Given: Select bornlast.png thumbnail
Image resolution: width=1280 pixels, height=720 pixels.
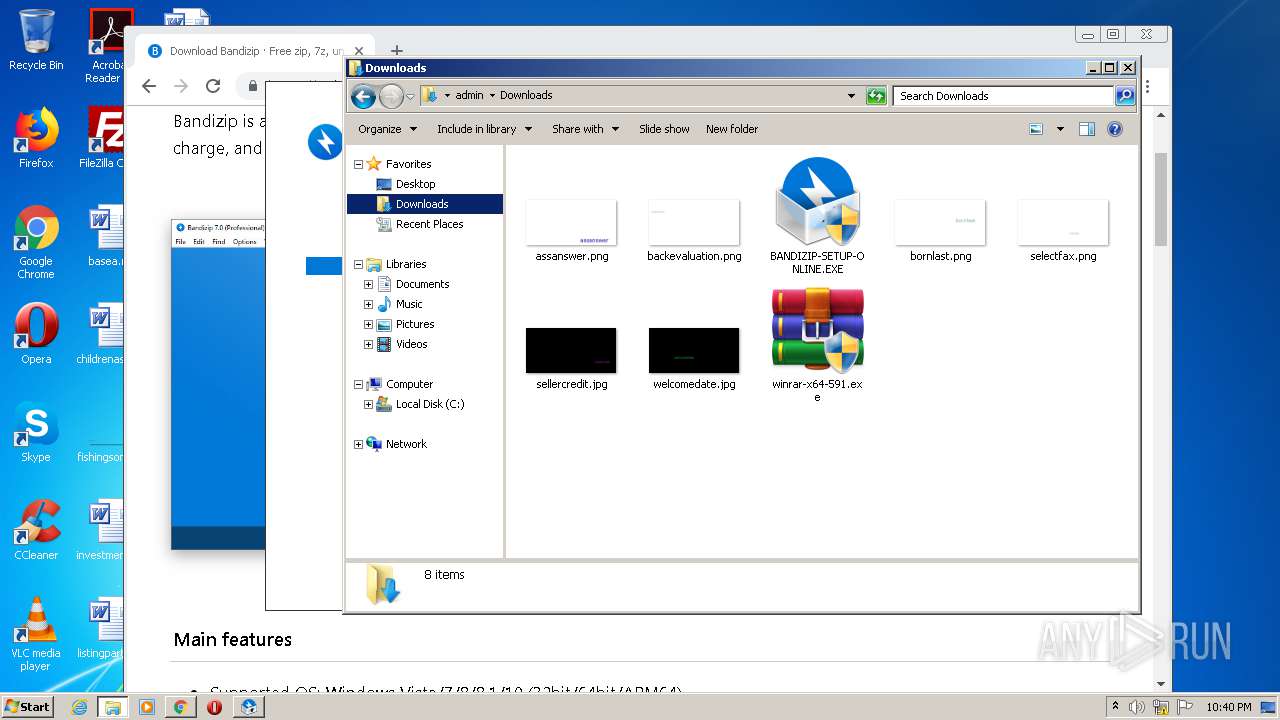Looking at the screenshot, I should pyautogui.click(x=940, y=222).
